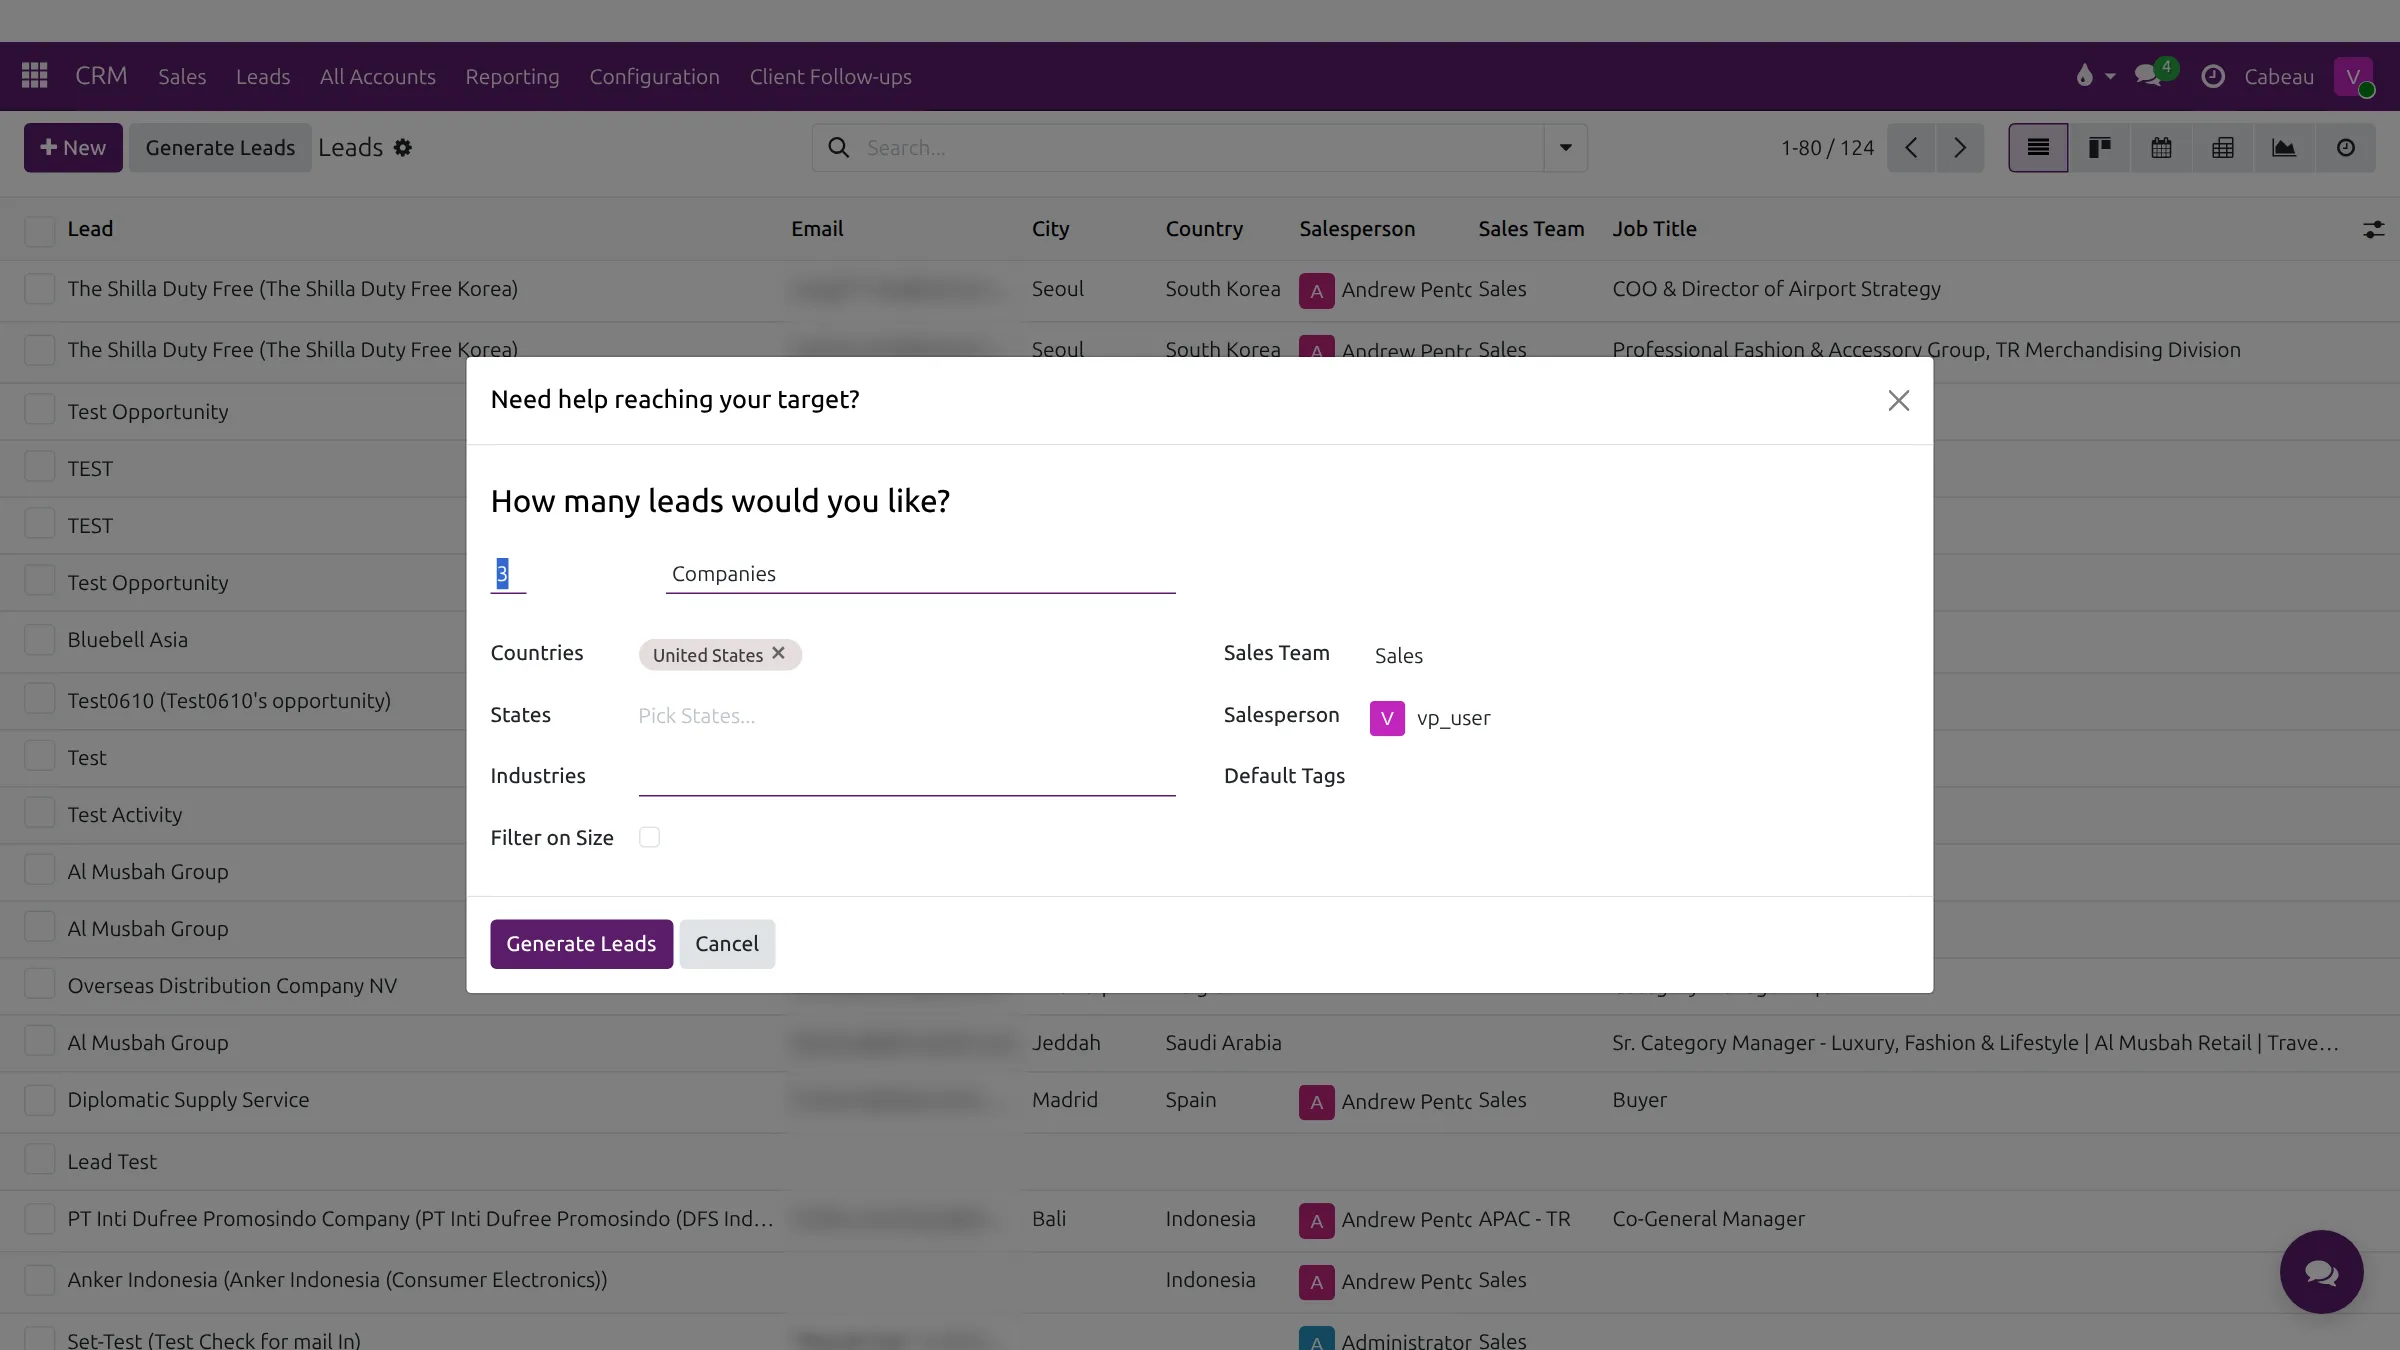
Task: Open the optional columns adjuster icon
Action: [x=2373, y=230]
